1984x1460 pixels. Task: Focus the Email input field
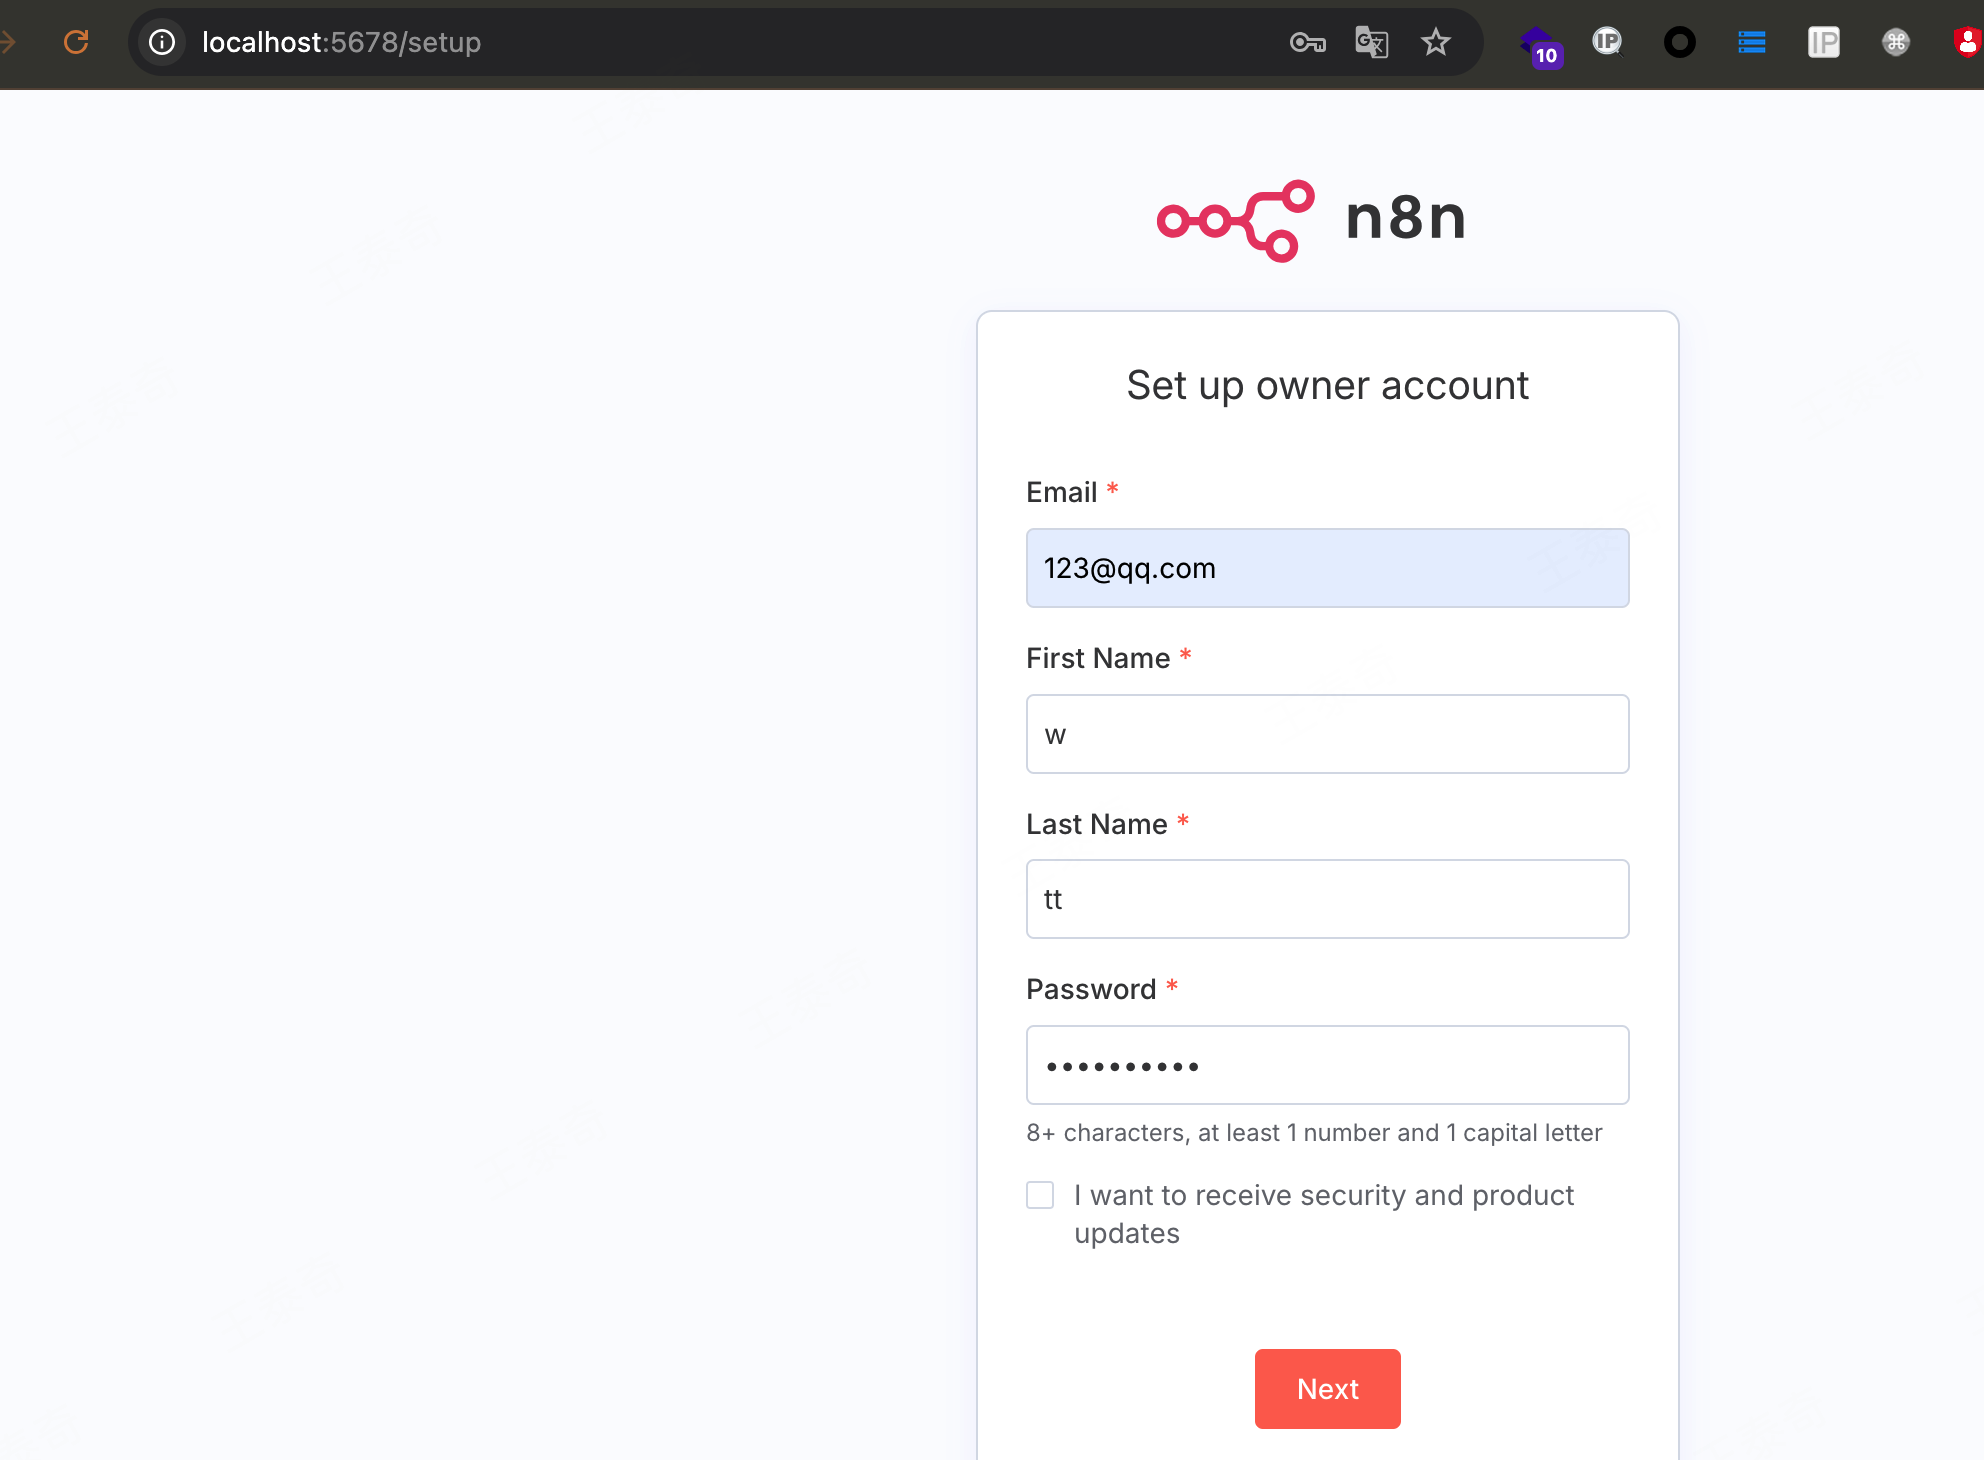click(1327, 568)
